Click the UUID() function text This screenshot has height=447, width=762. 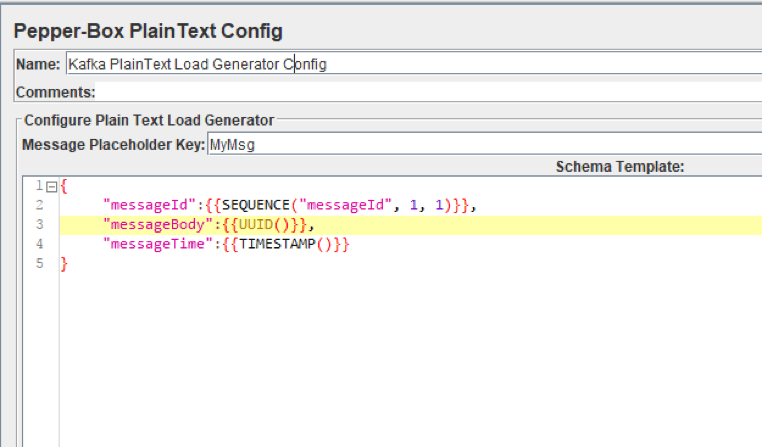(x=264, y=224)
